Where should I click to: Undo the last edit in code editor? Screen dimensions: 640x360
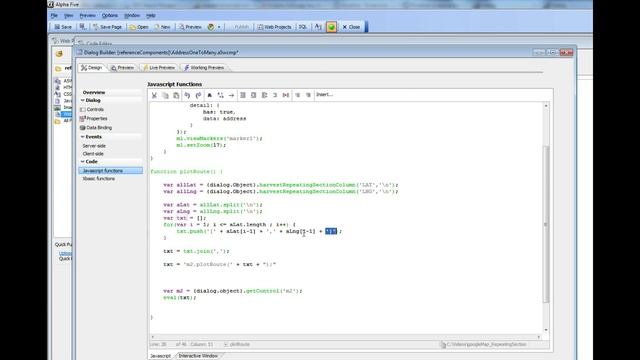(x=187, y=95)
